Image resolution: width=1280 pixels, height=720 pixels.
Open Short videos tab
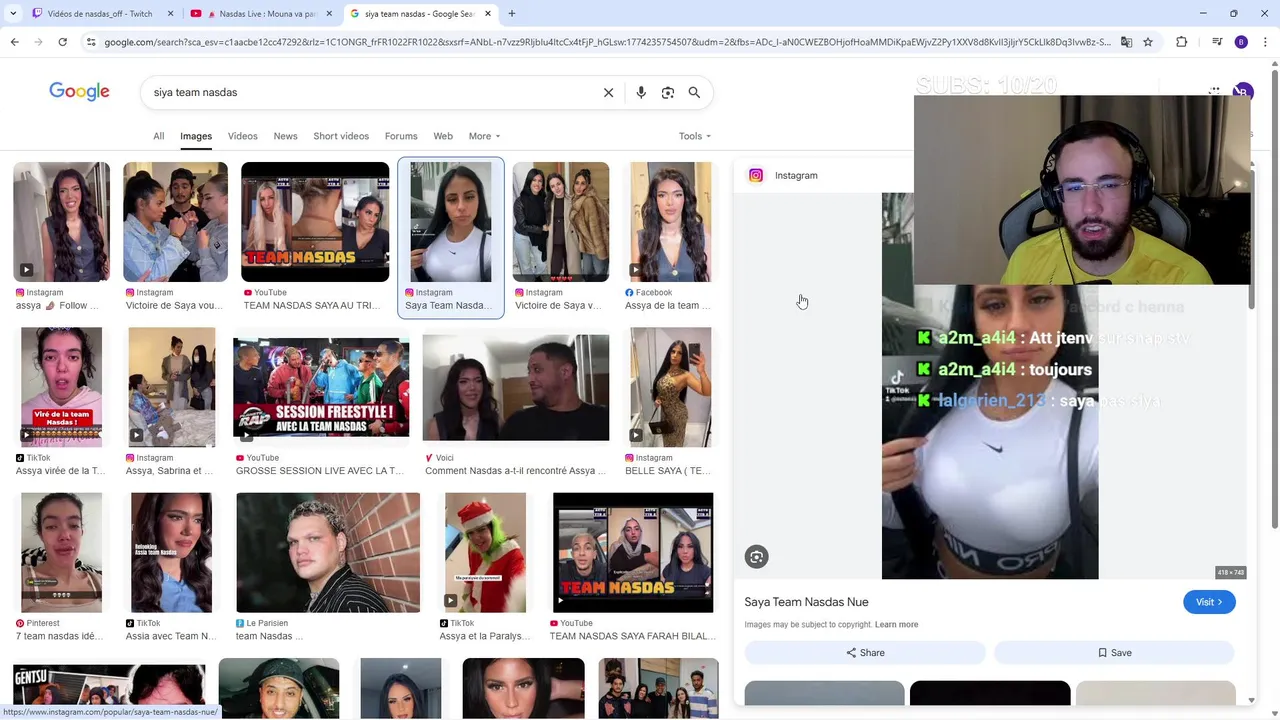[341, 136]
